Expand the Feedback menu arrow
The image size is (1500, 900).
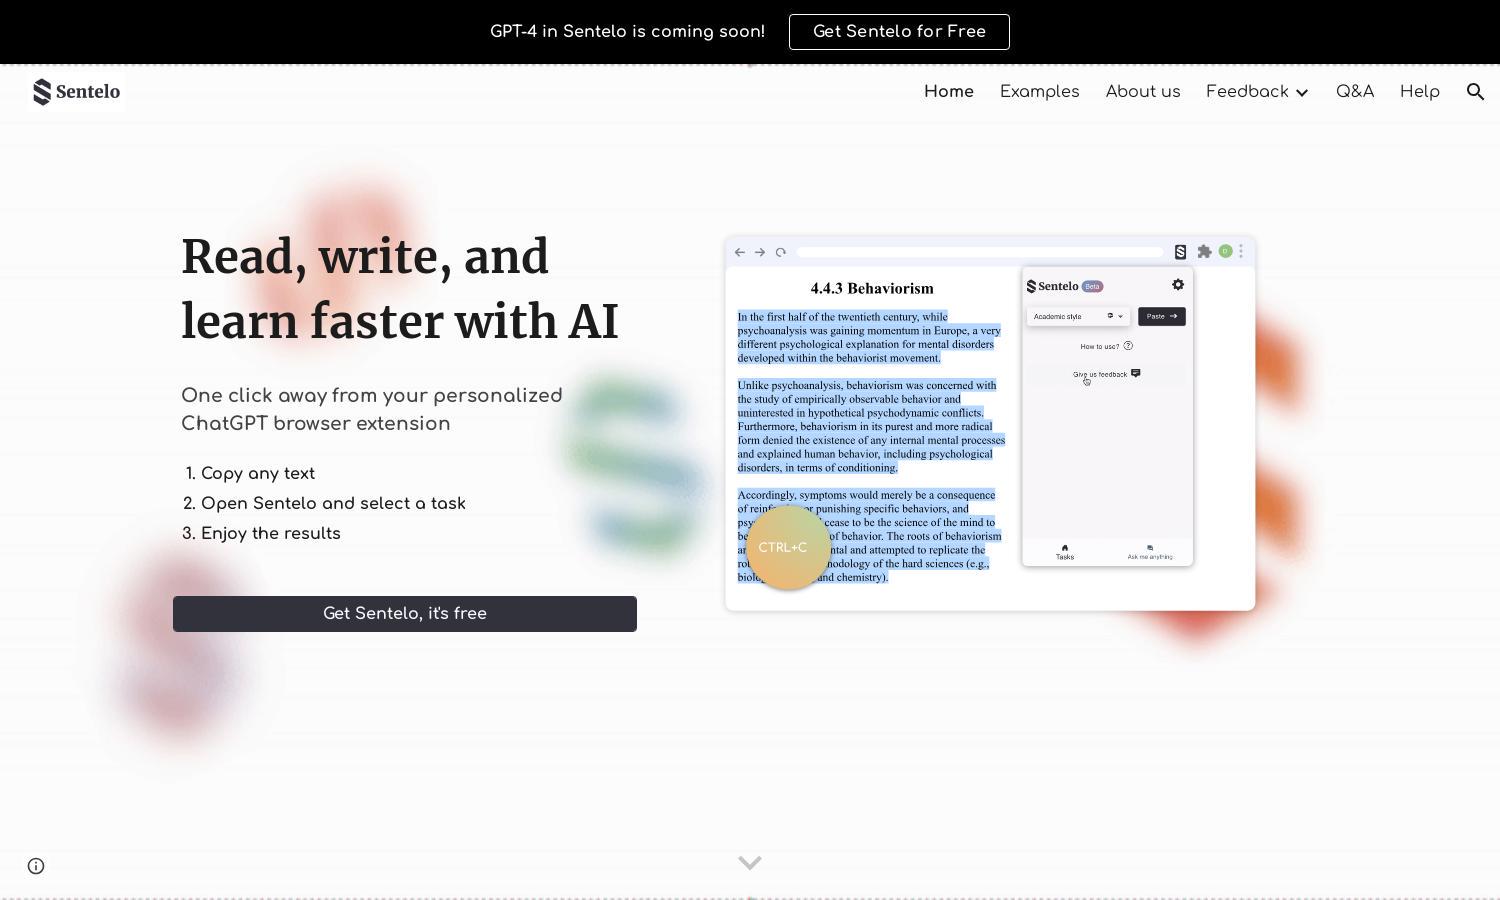click(1302, 92)
